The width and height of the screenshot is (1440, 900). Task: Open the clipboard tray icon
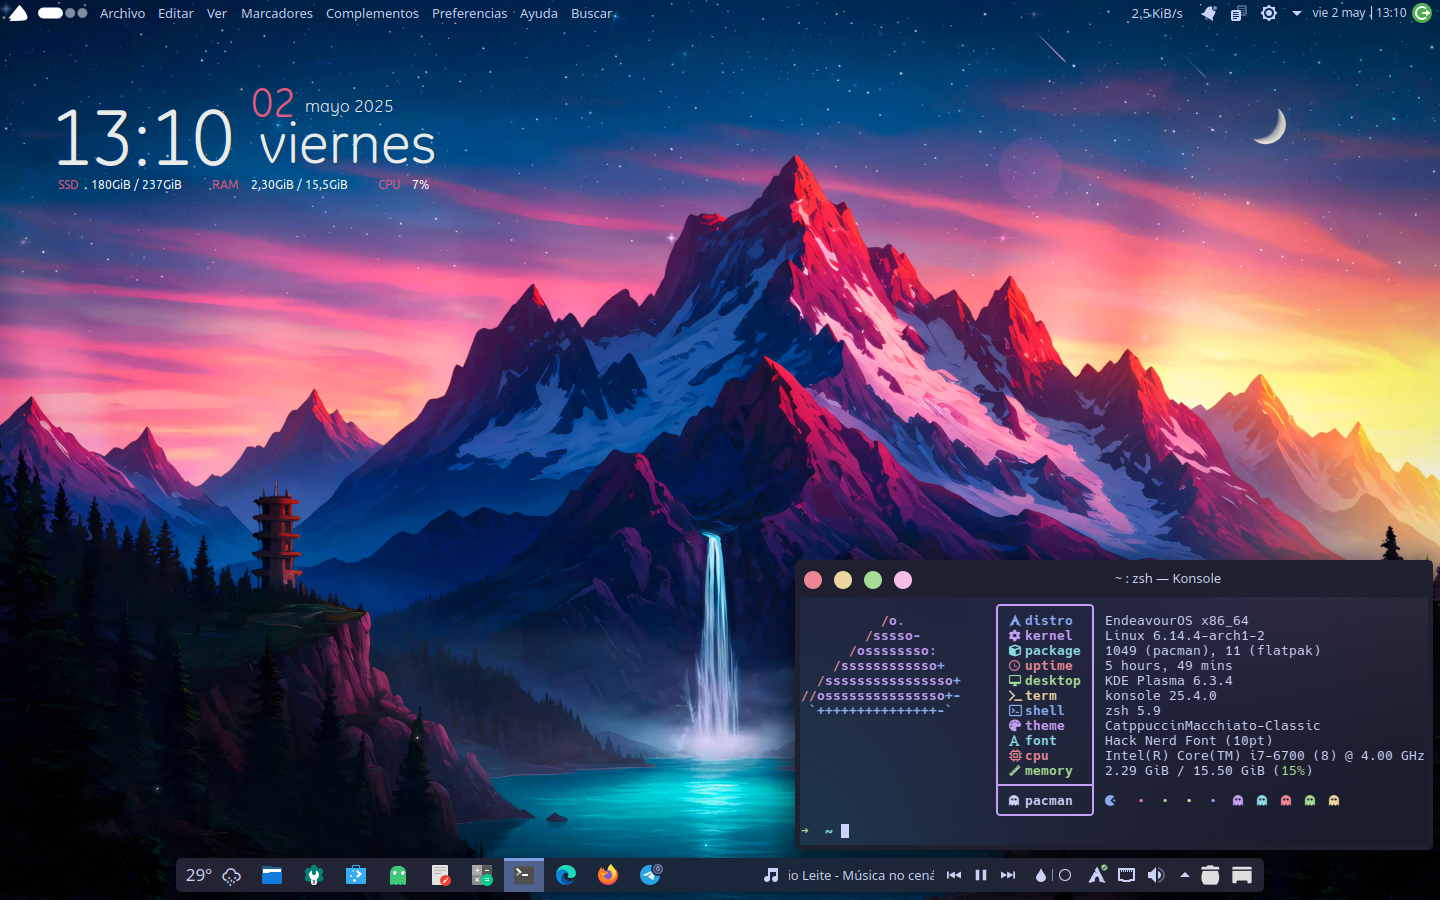click(x=1238, y=13)
